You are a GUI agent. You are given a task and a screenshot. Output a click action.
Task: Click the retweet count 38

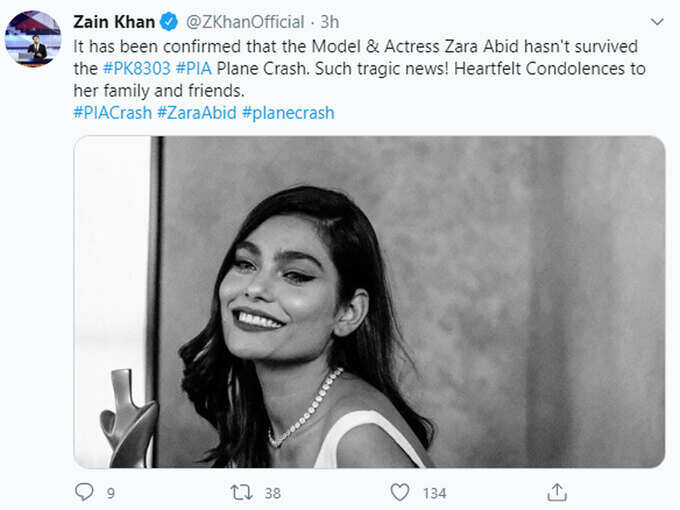[x=273, y=493]
